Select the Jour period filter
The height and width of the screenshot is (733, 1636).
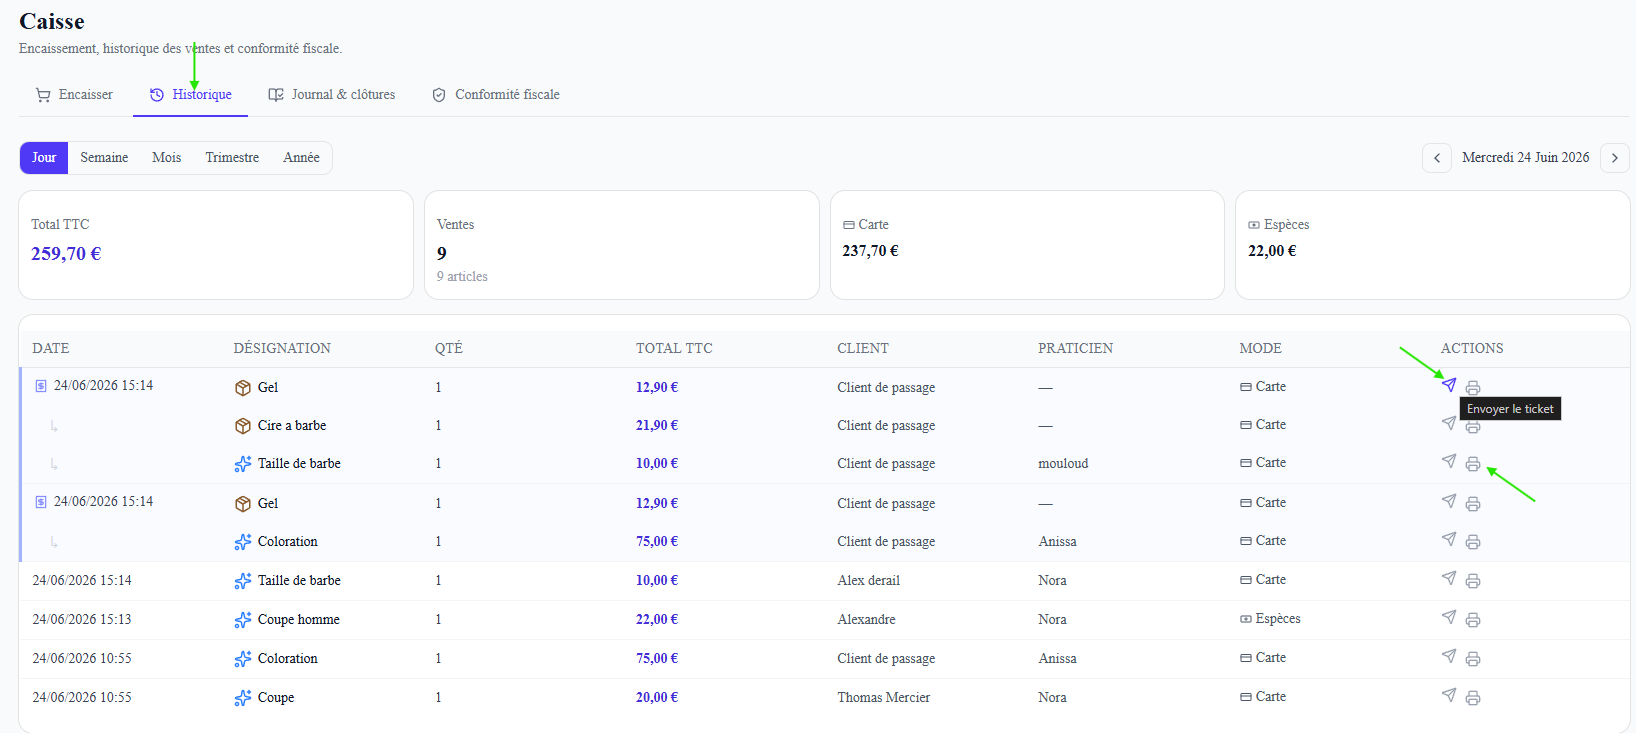pos(44,158)
